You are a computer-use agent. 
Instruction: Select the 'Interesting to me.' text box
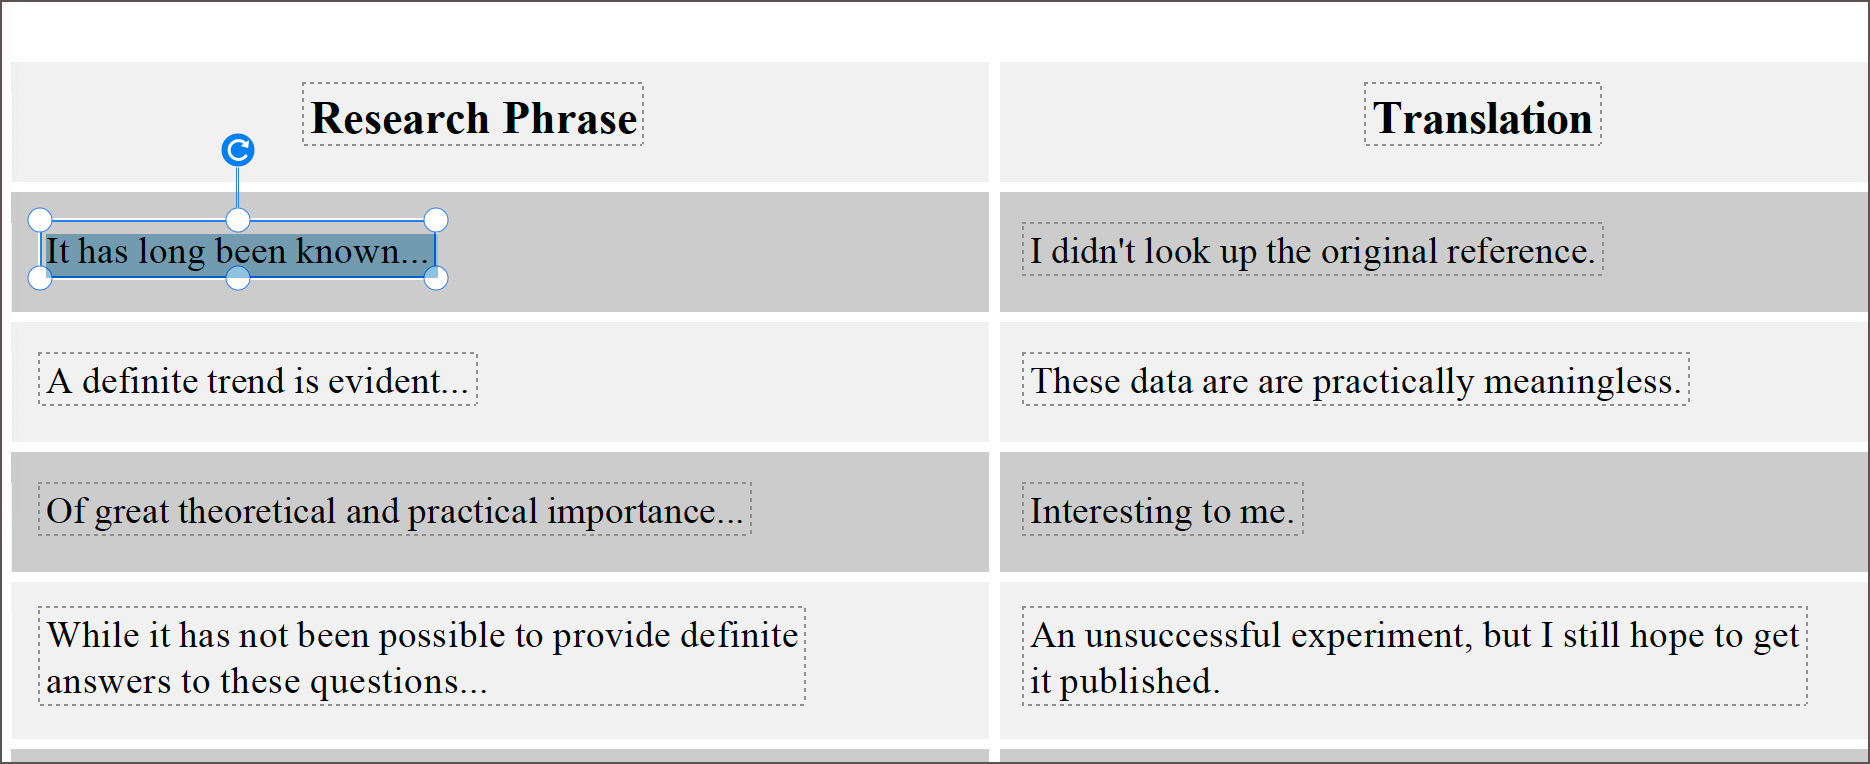pos(1161,511)
